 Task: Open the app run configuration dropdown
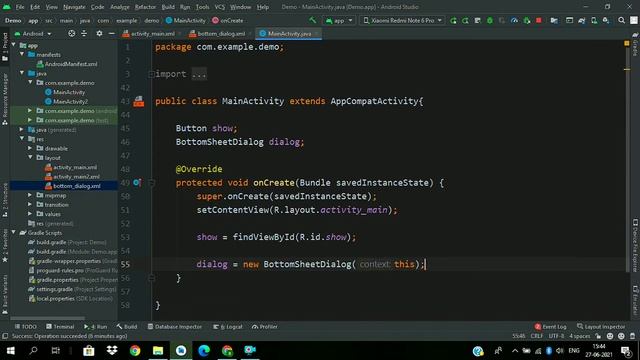[339, 20]
